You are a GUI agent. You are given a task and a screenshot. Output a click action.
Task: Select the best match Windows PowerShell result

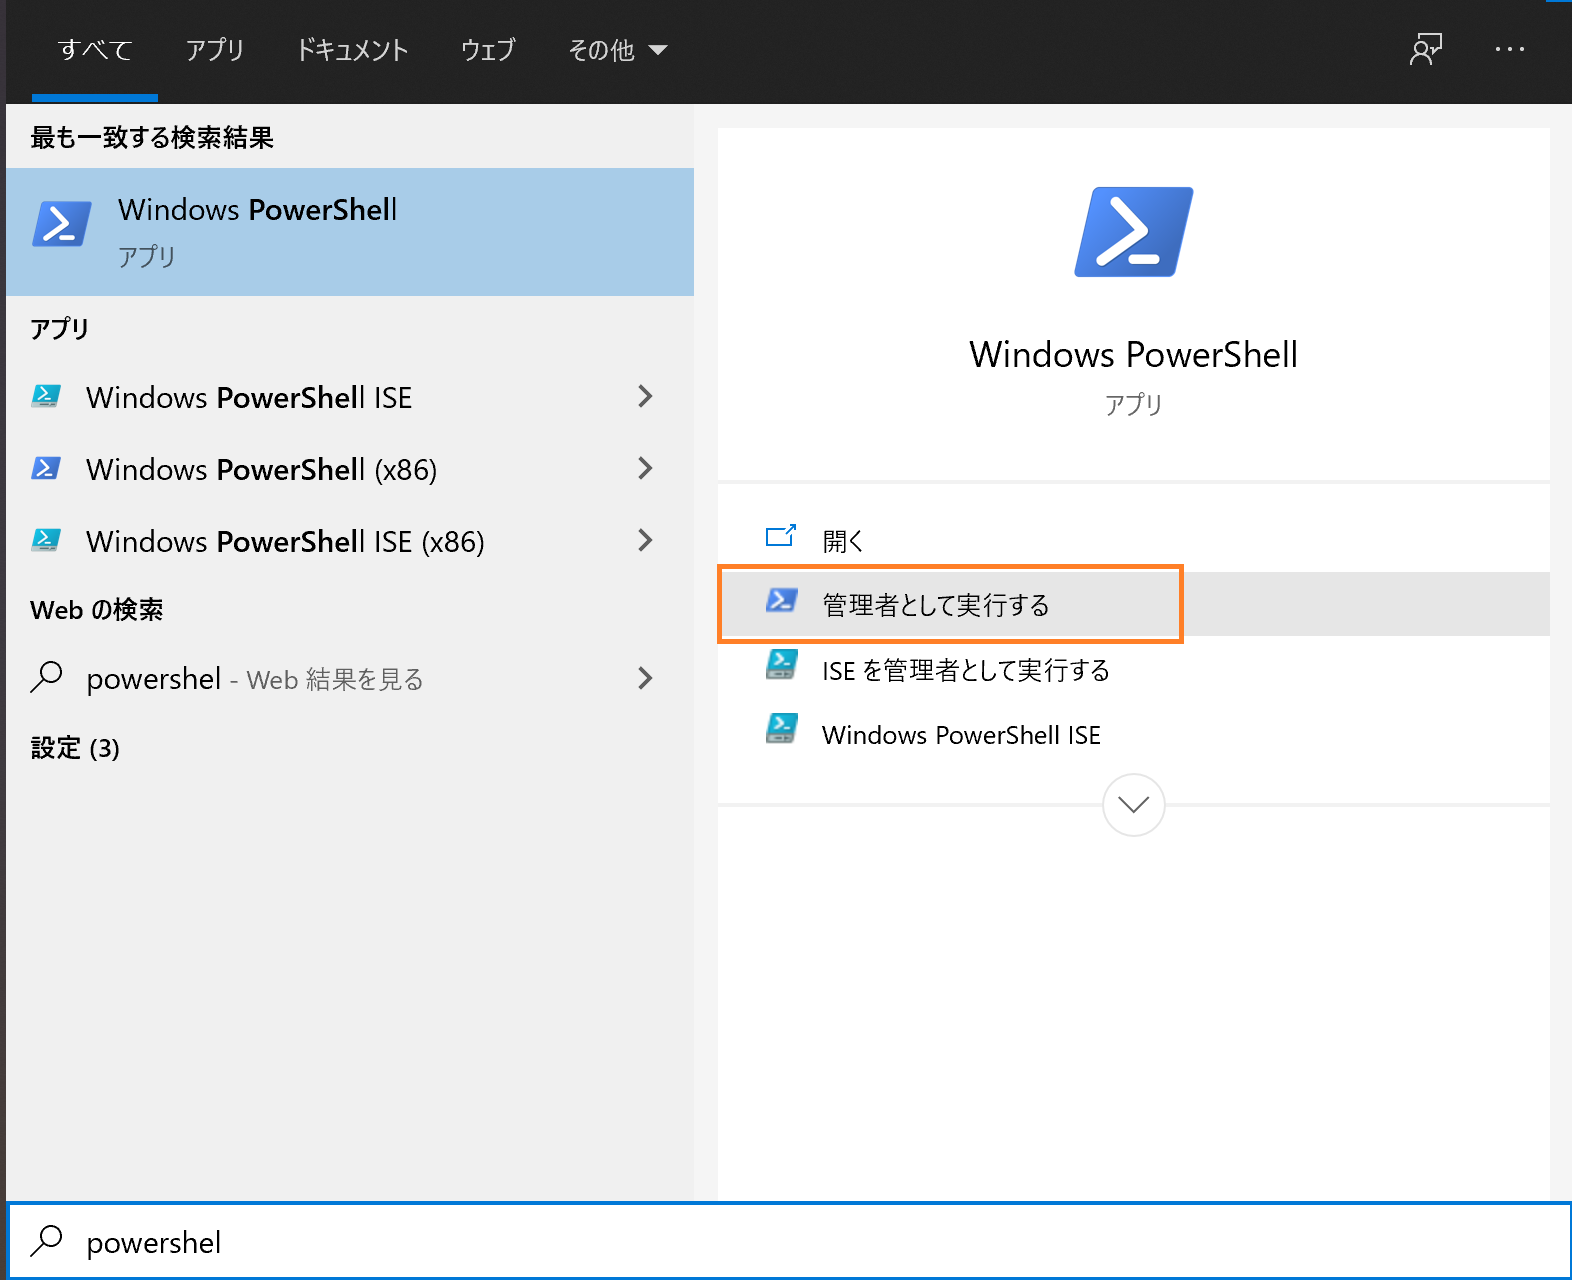pos(349,232)
